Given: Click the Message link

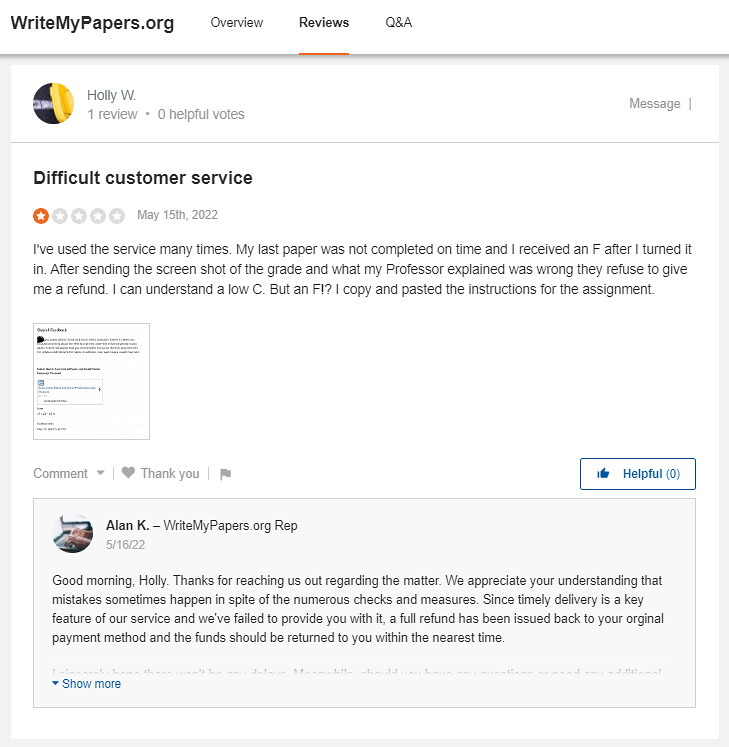Looking at the screenshot, I should pyautogui.click(x=654, y=104).
